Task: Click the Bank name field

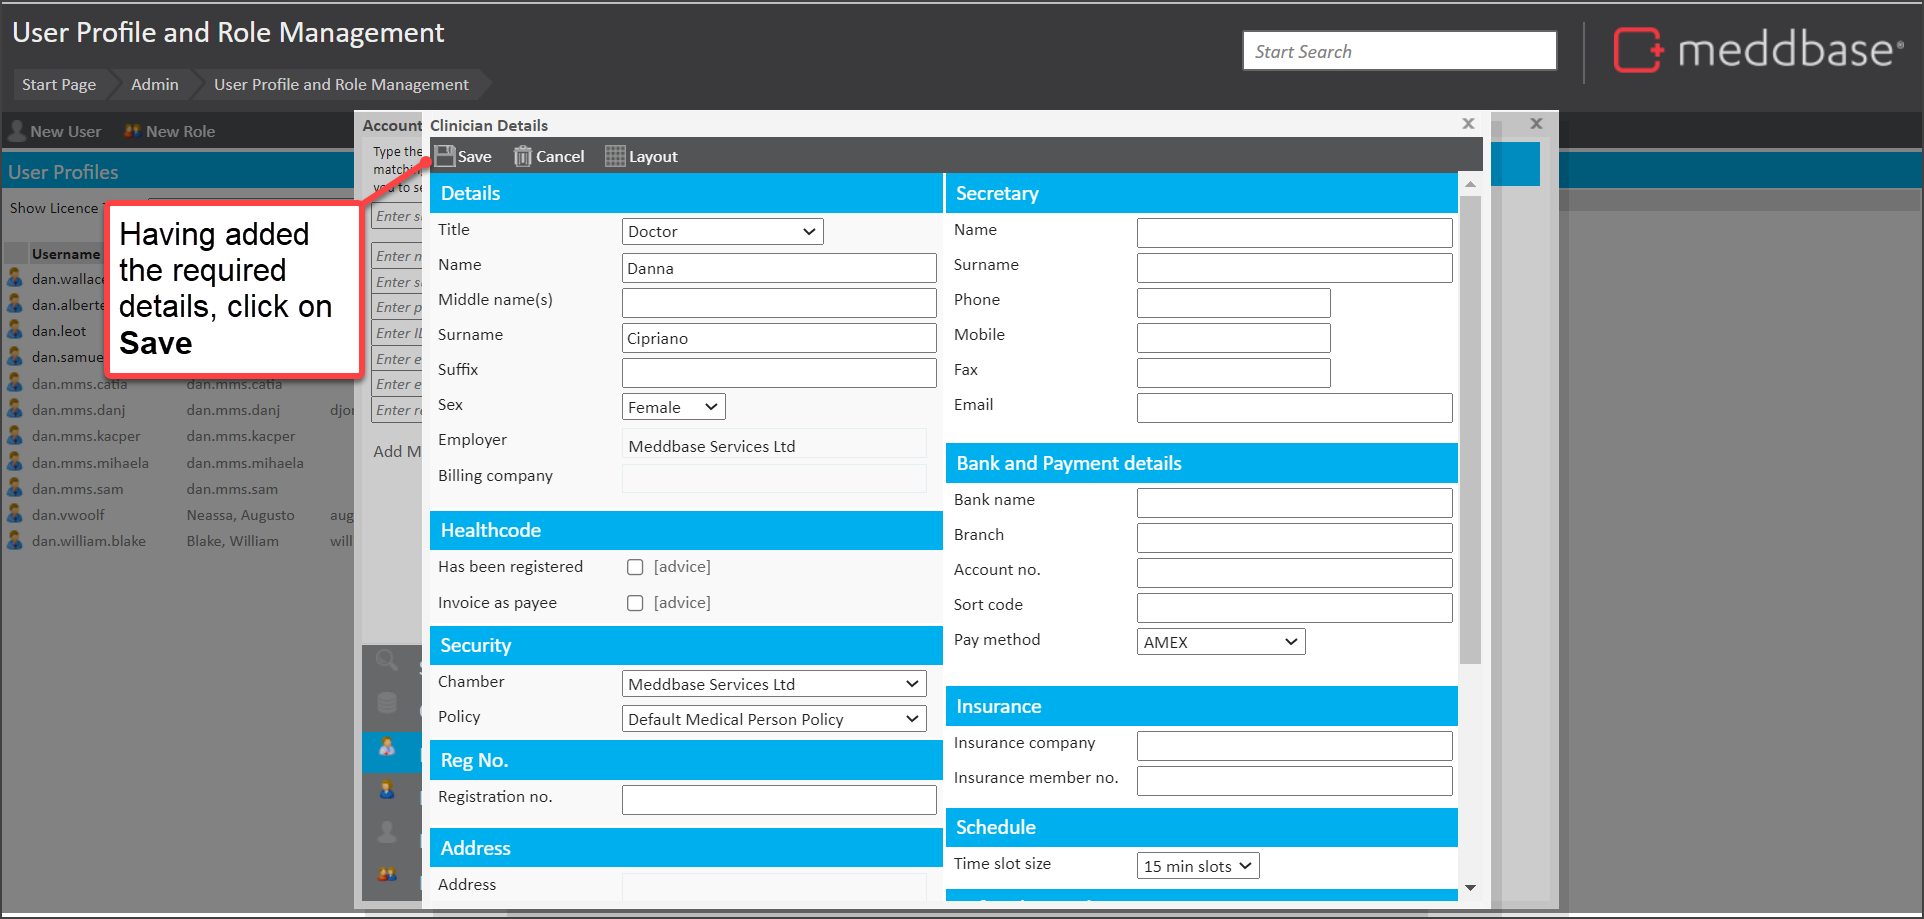Action: coord(1294,503)
